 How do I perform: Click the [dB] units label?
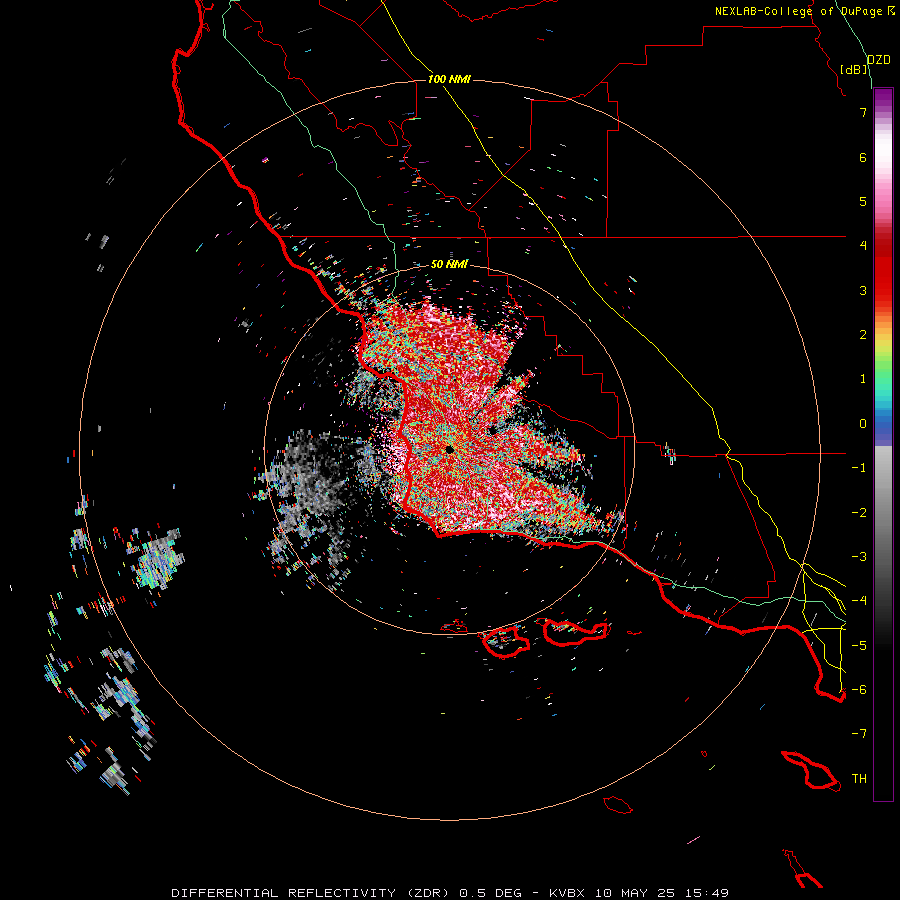[x=854, y=69]
